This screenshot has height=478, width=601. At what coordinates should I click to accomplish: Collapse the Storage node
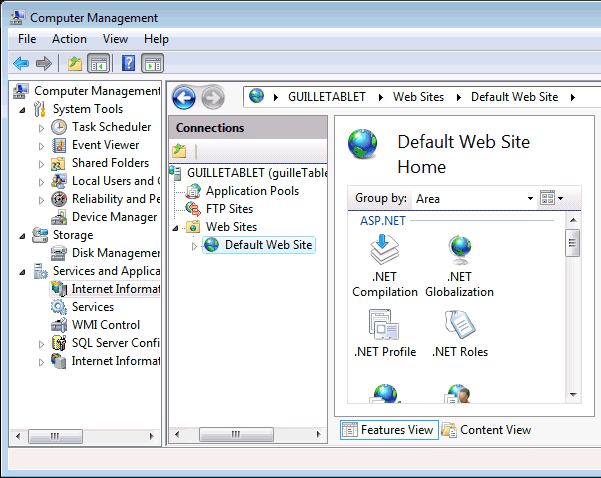tap(23, 236)
